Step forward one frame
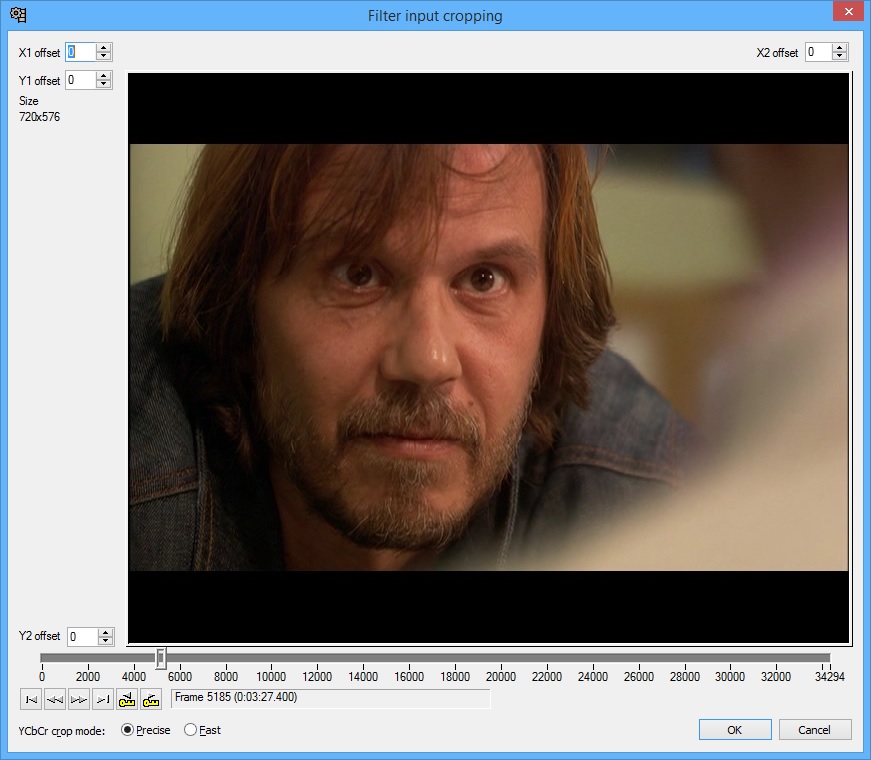 pyautogui.click(x=79, y=698)
